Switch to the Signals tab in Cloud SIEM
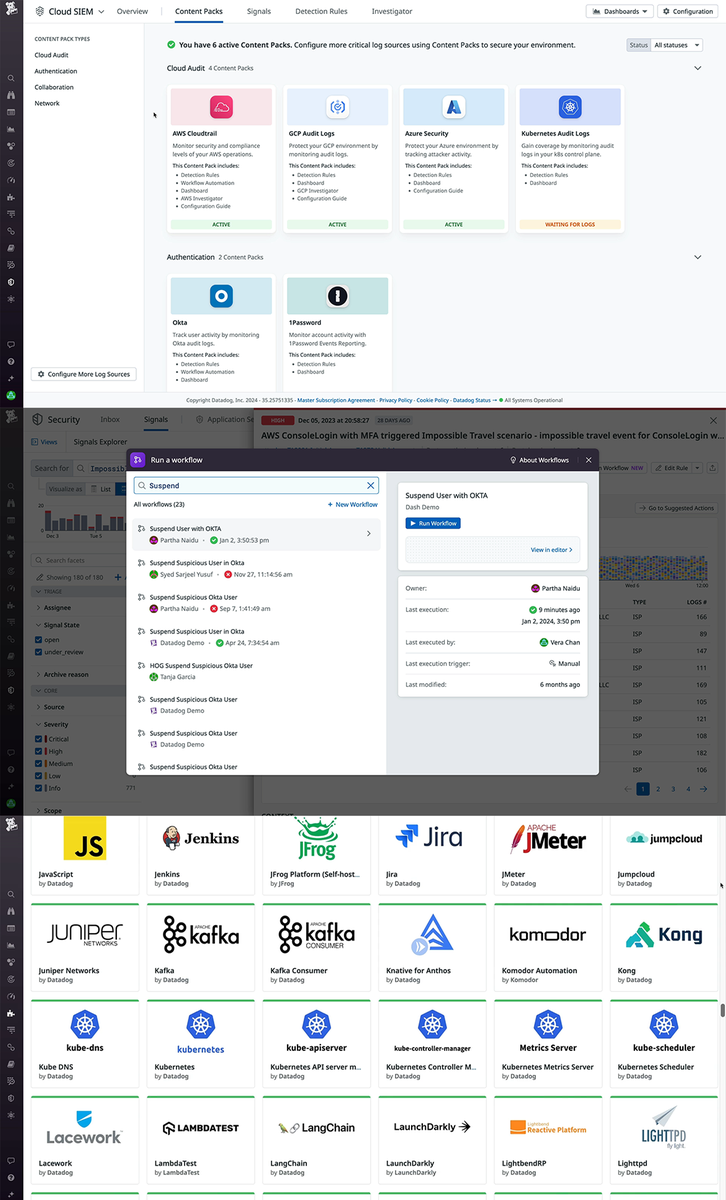The image size is (726, 1200). (259, 12)
